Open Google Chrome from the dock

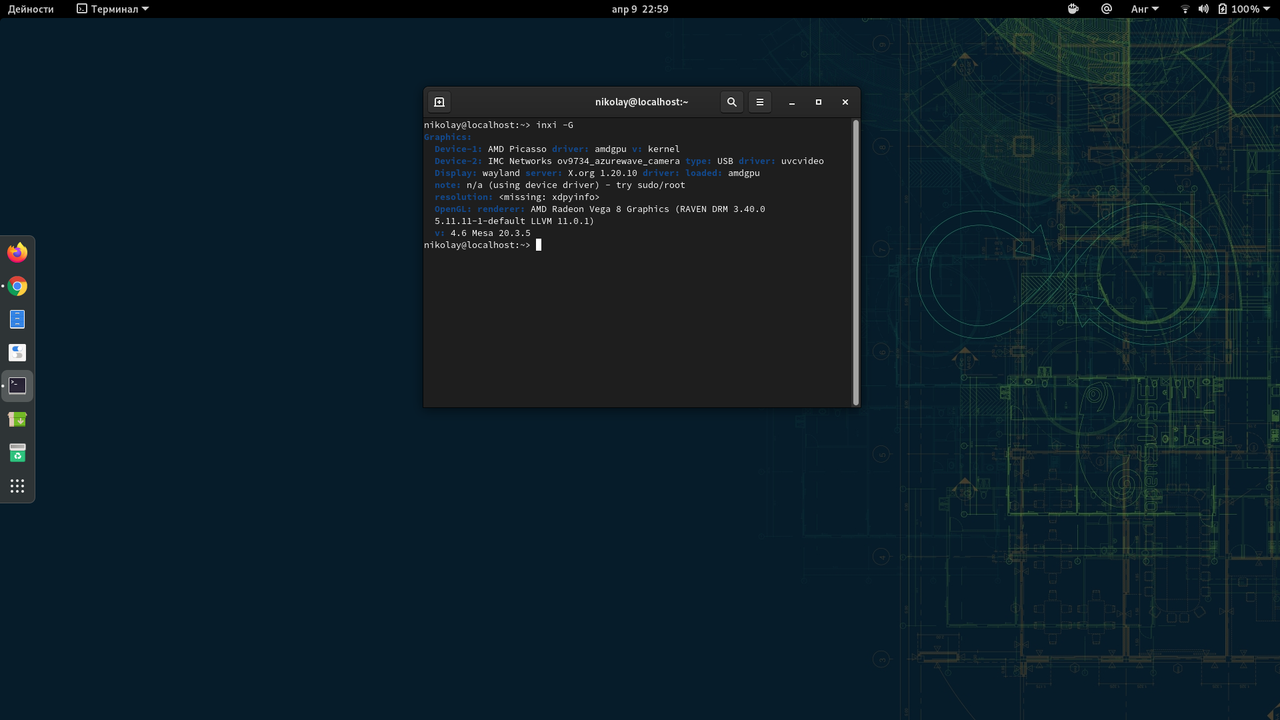coord(17,286)
